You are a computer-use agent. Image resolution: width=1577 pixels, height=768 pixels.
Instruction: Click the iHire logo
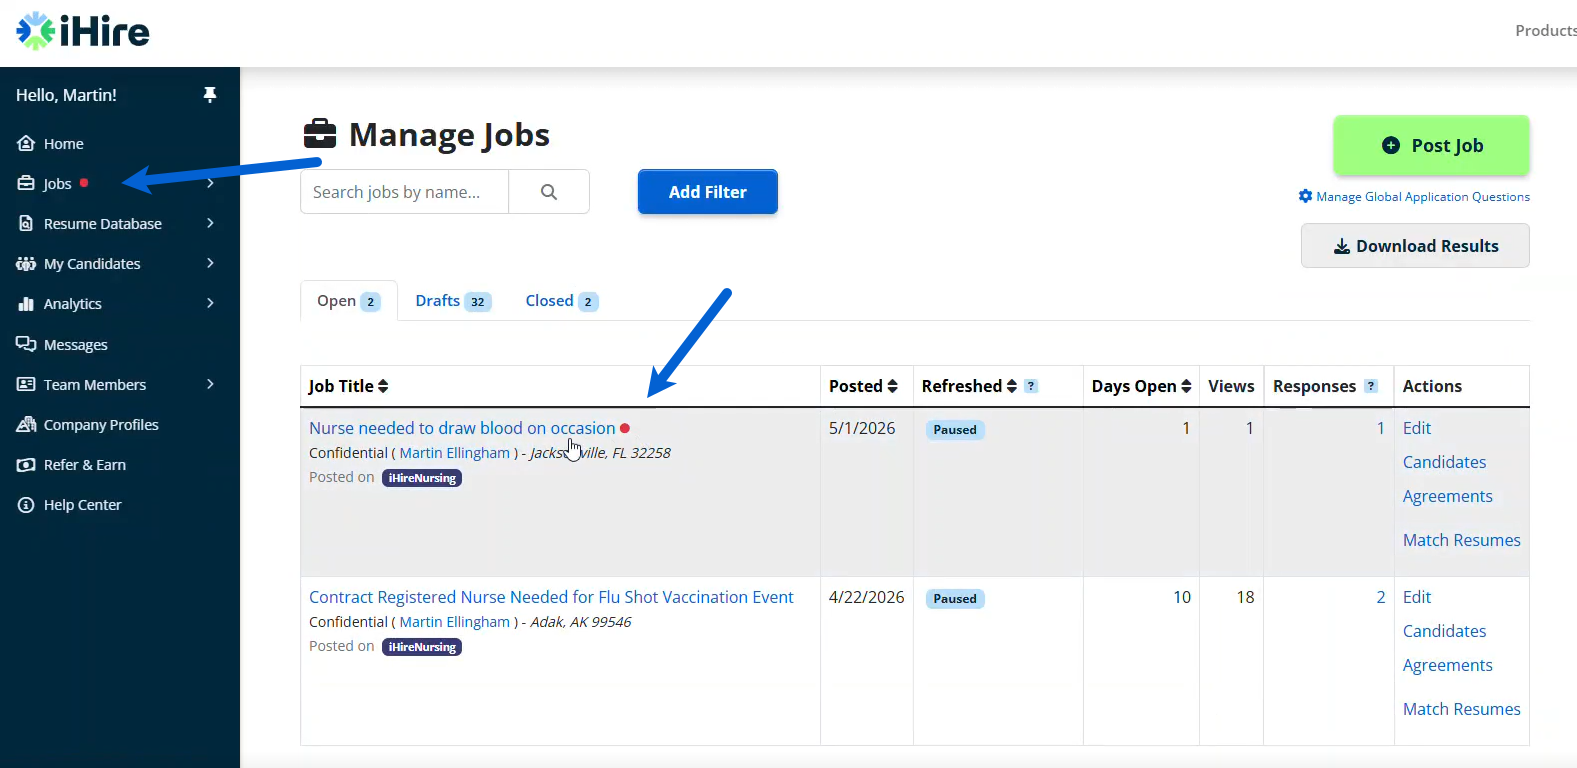click(x=83, y=31)
